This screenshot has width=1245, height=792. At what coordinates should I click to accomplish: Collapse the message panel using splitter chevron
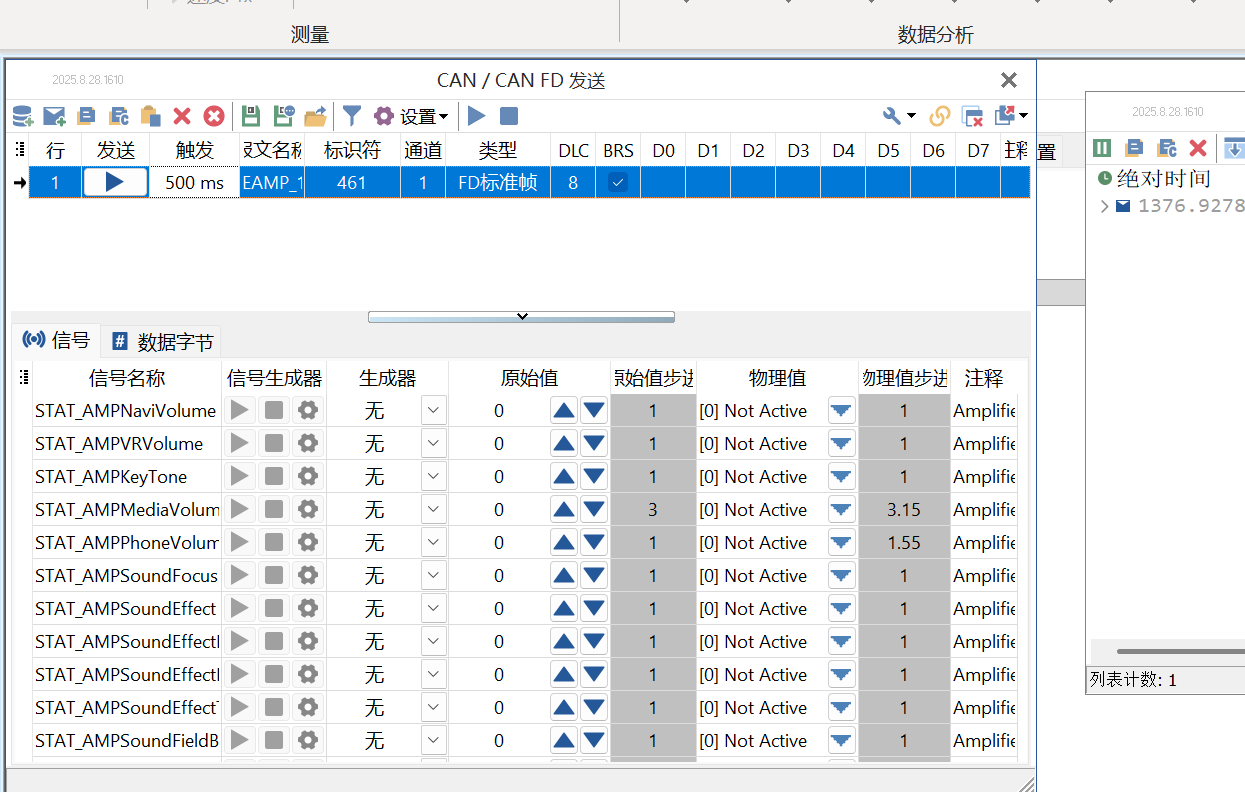521,316
